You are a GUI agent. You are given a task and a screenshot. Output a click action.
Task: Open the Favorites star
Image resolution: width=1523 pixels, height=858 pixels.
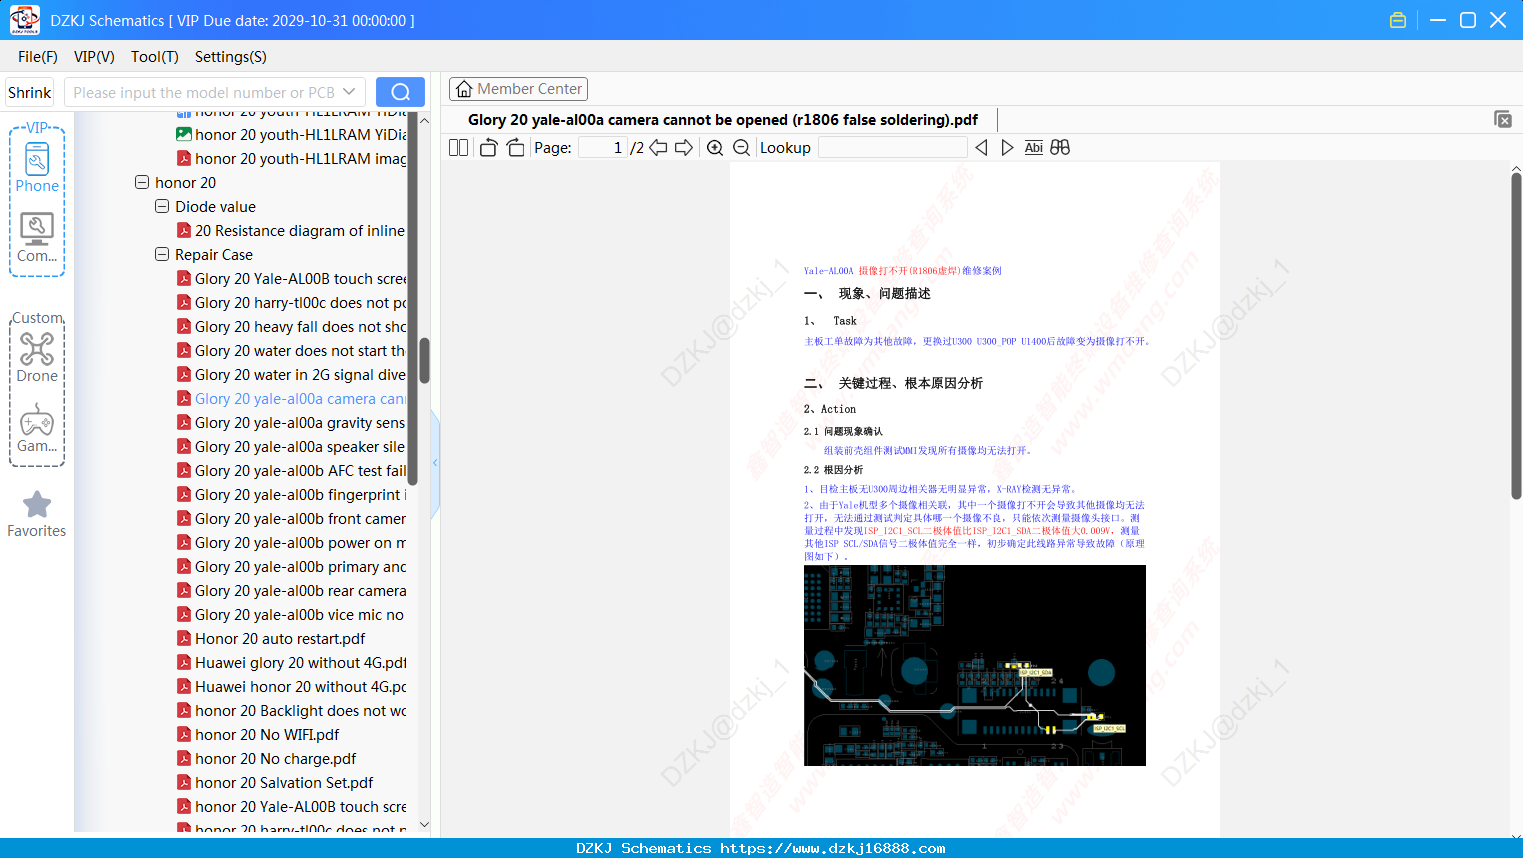pos(37,514)
